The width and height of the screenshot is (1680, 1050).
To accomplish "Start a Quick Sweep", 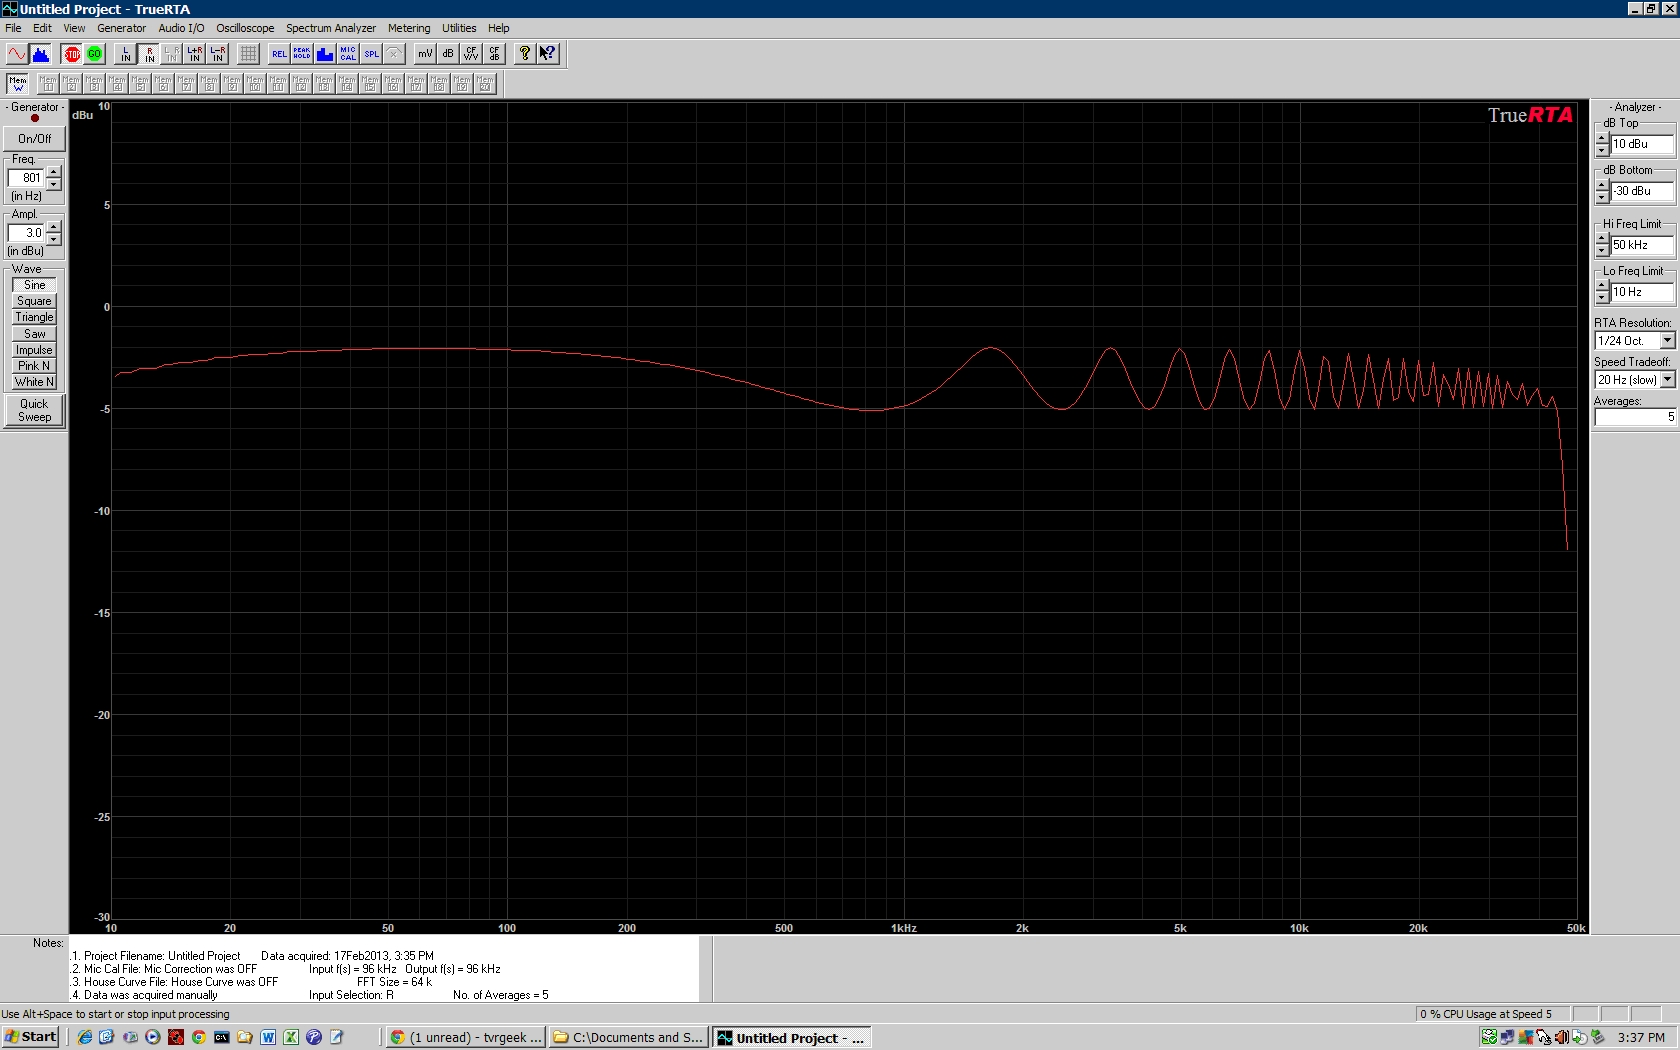I will 34,410.
